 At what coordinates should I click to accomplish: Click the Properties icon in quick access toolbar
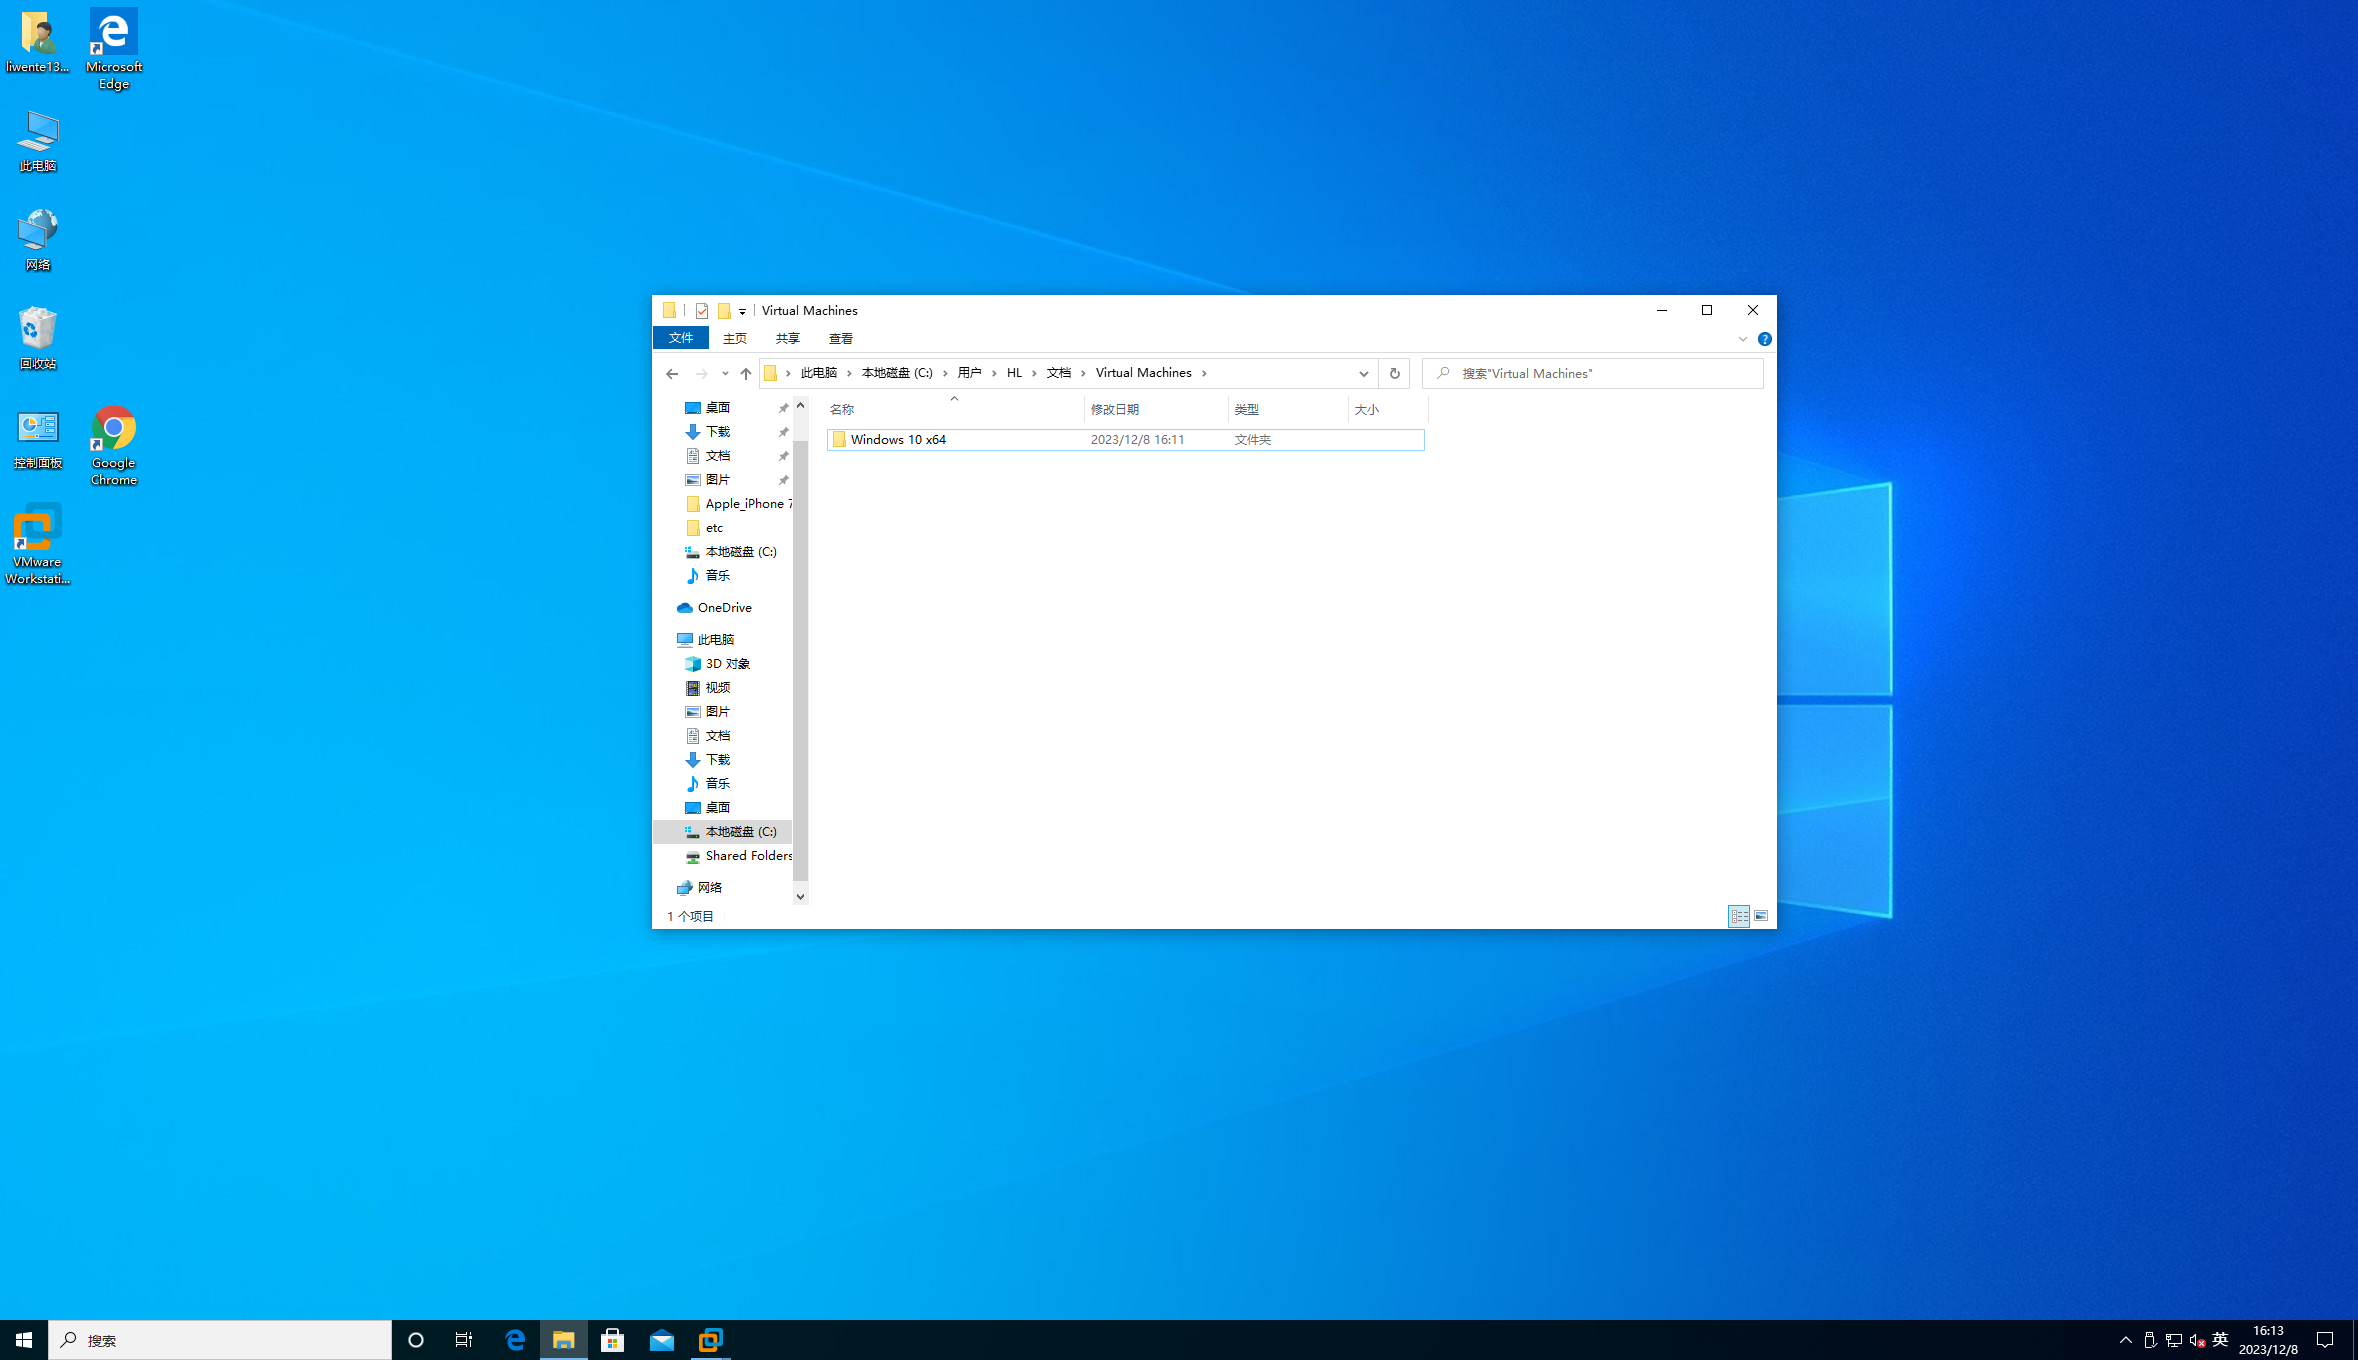[702, 311]
